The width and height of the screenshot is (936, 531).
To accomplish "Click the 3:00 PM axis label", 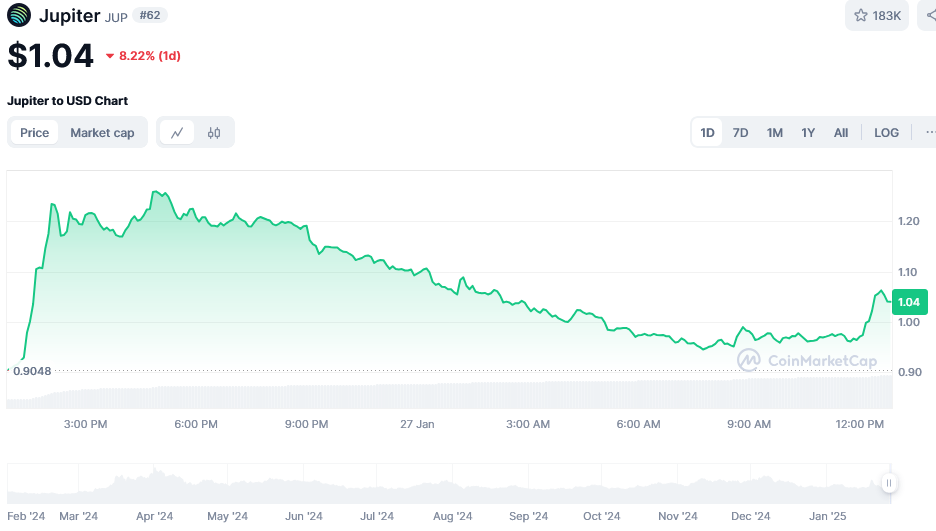I will [85, 424].
